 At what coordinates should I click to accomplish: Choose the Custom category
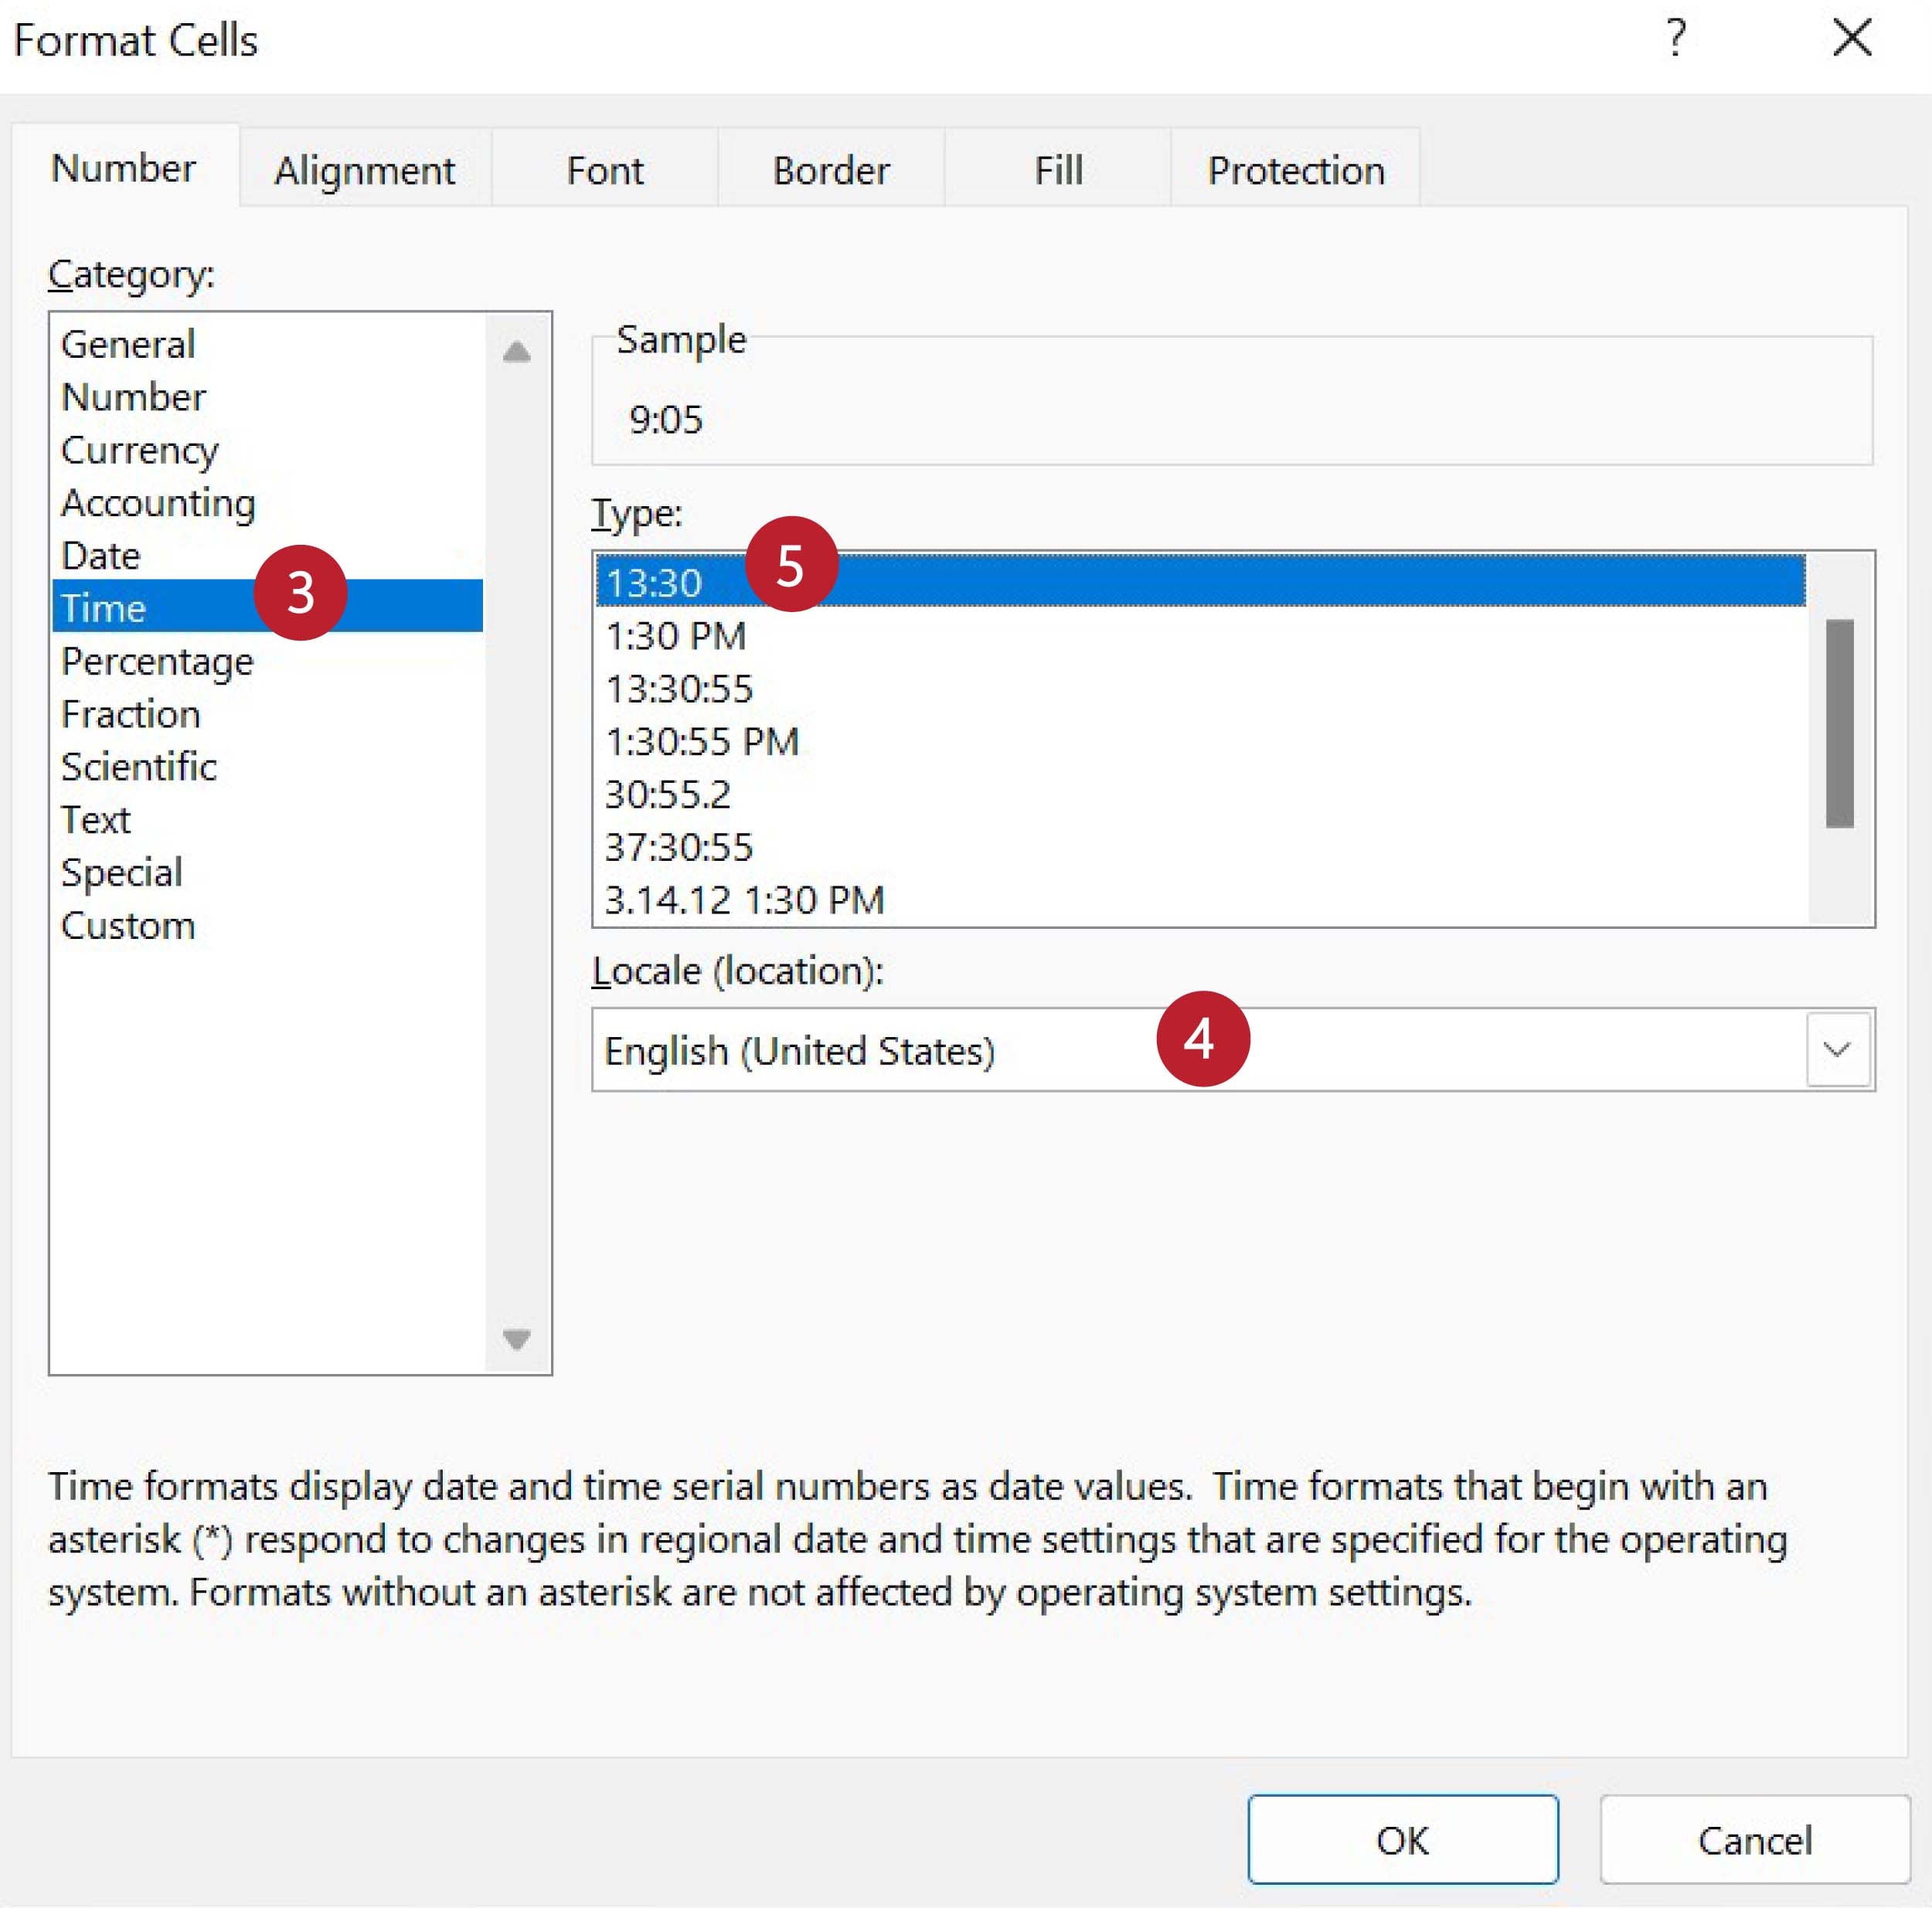click(128, 925)
